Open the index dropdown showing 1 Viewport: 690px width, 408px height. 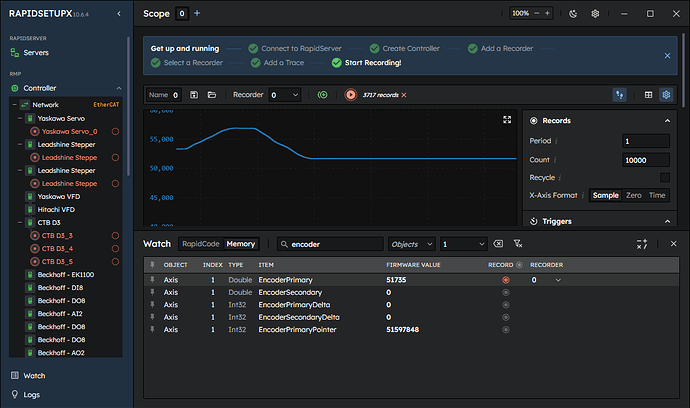point(463,244)
